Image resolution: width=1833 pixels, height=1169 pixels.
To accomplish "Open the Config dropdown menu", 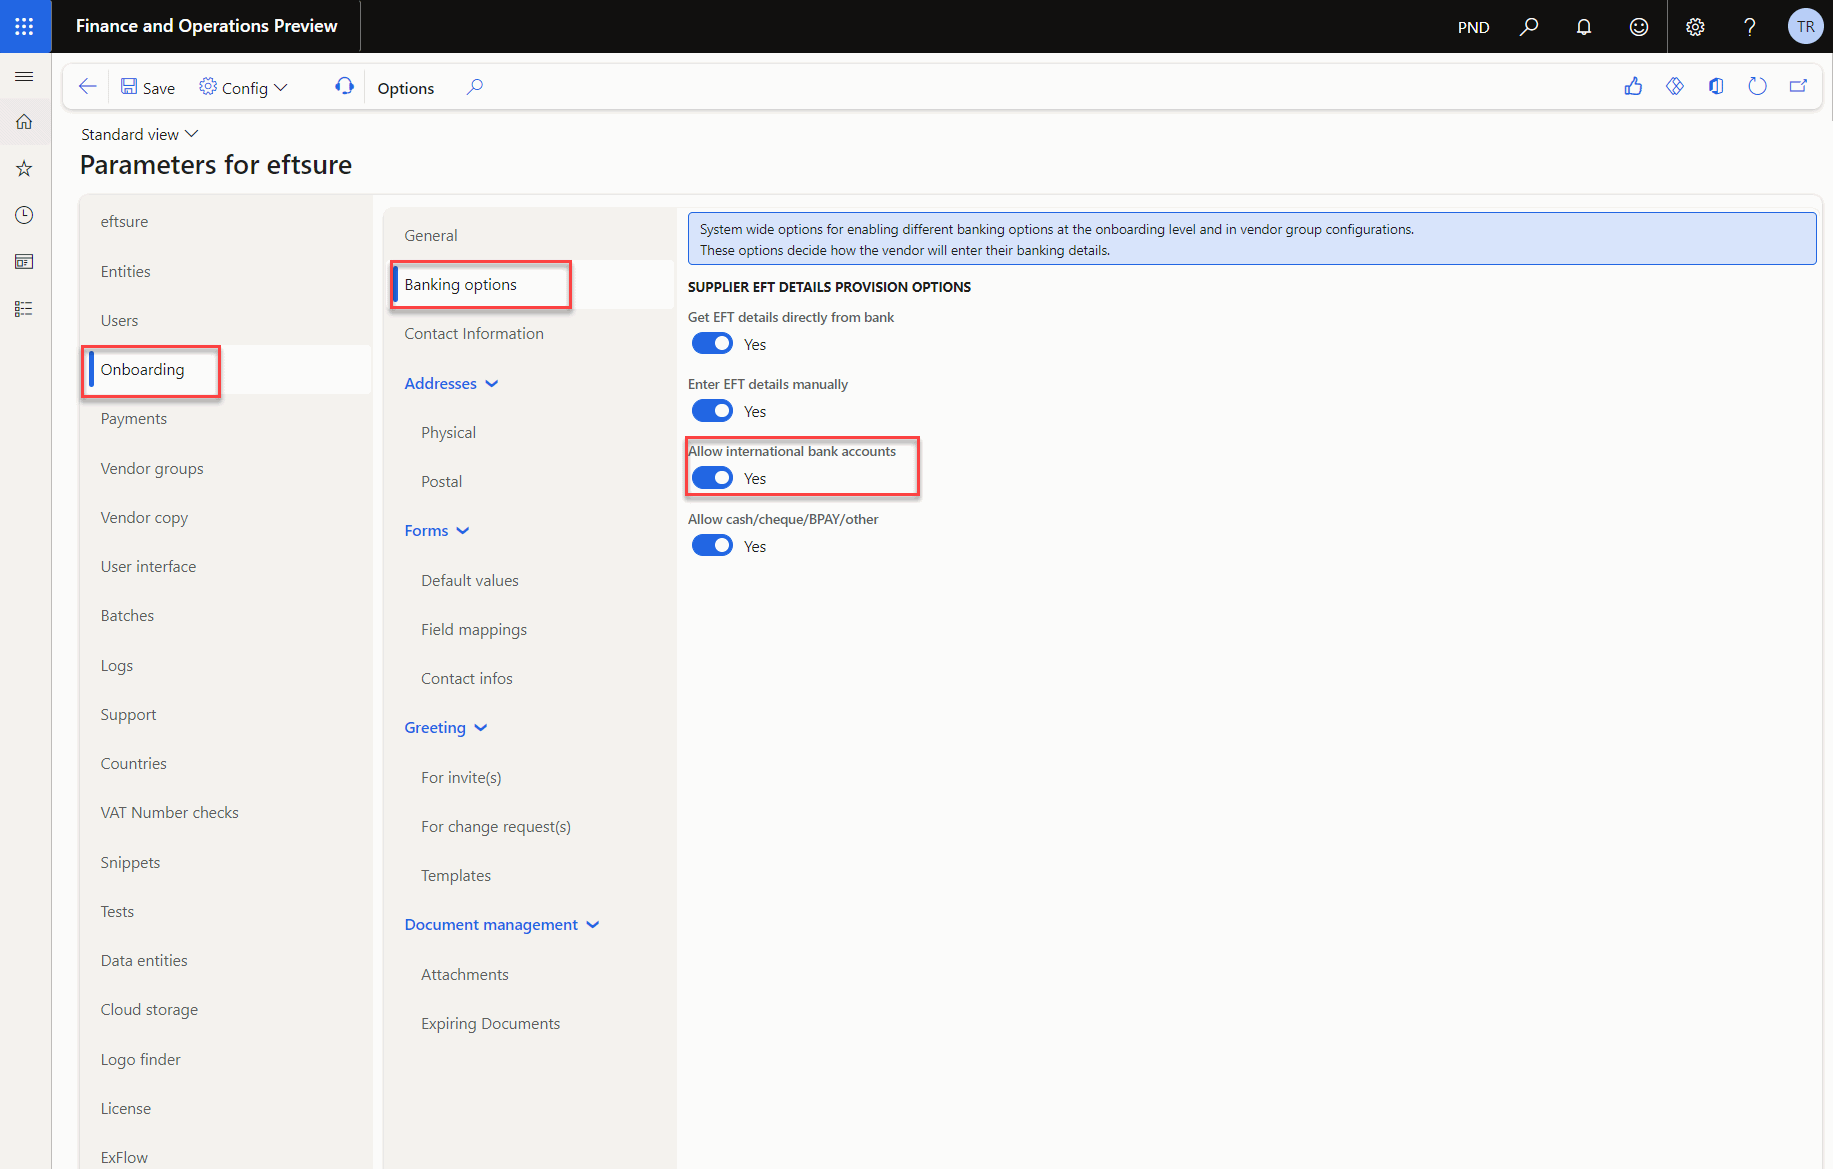I will click(243, 88).
